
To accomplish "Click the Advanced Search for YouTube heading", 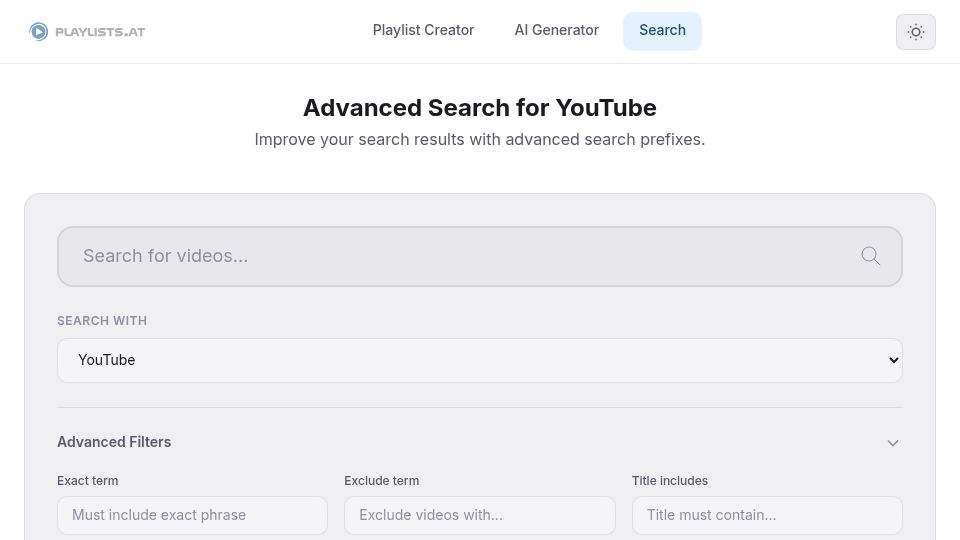I will [479, 108].
